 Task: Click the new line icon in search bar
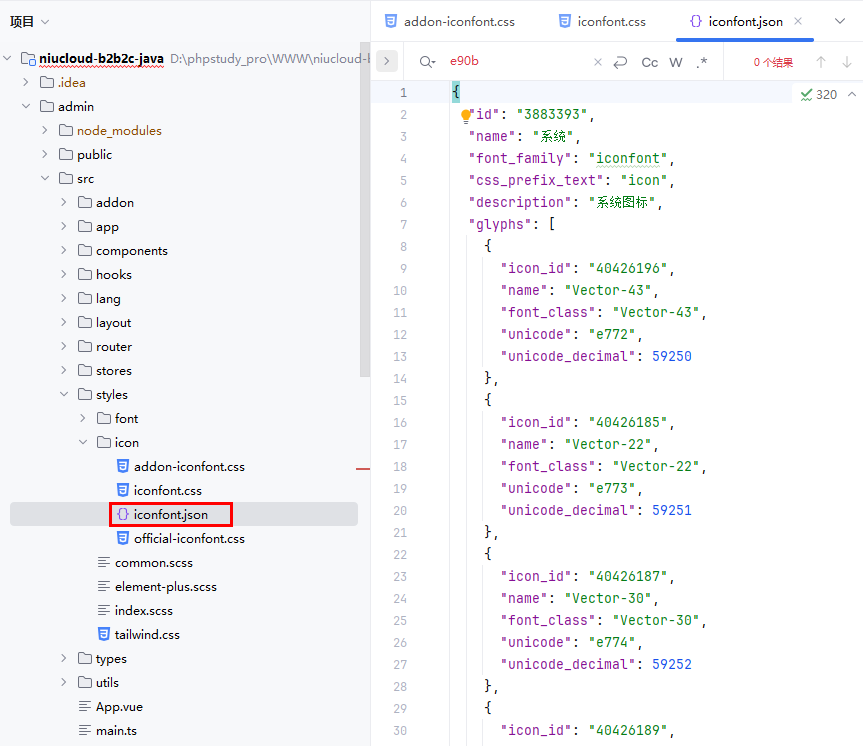pyautogui.click(x=620, y=62)
